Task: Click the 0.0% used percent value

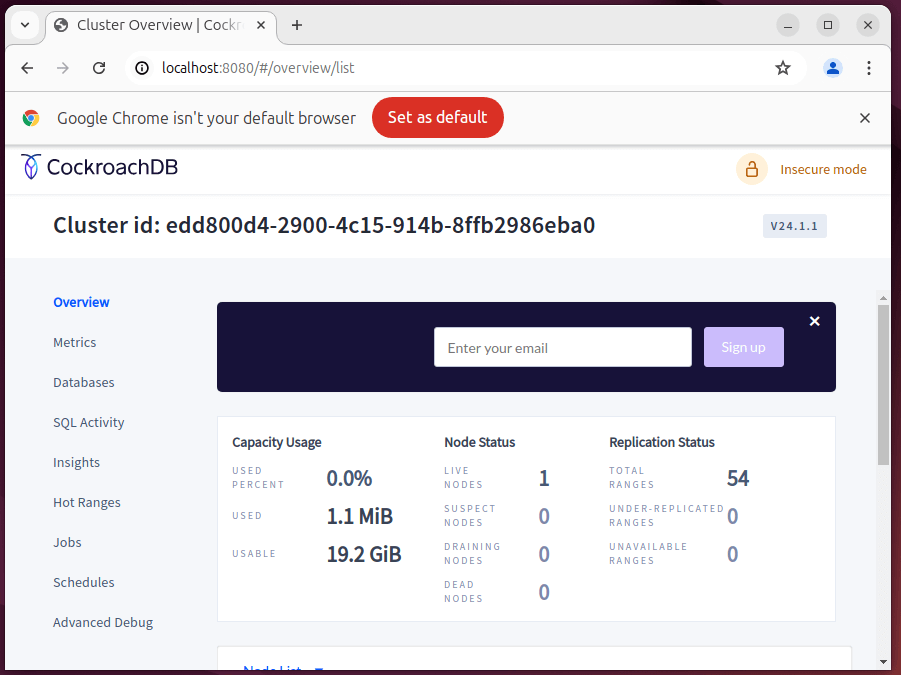Action: pos(349,479)
